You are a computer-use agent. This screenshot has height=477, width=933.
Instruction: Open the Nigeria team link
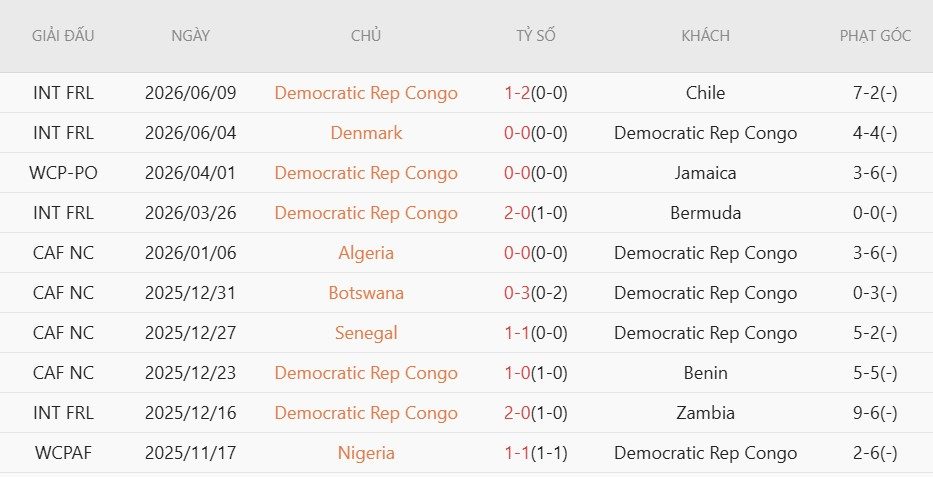(x=366, y=453)
